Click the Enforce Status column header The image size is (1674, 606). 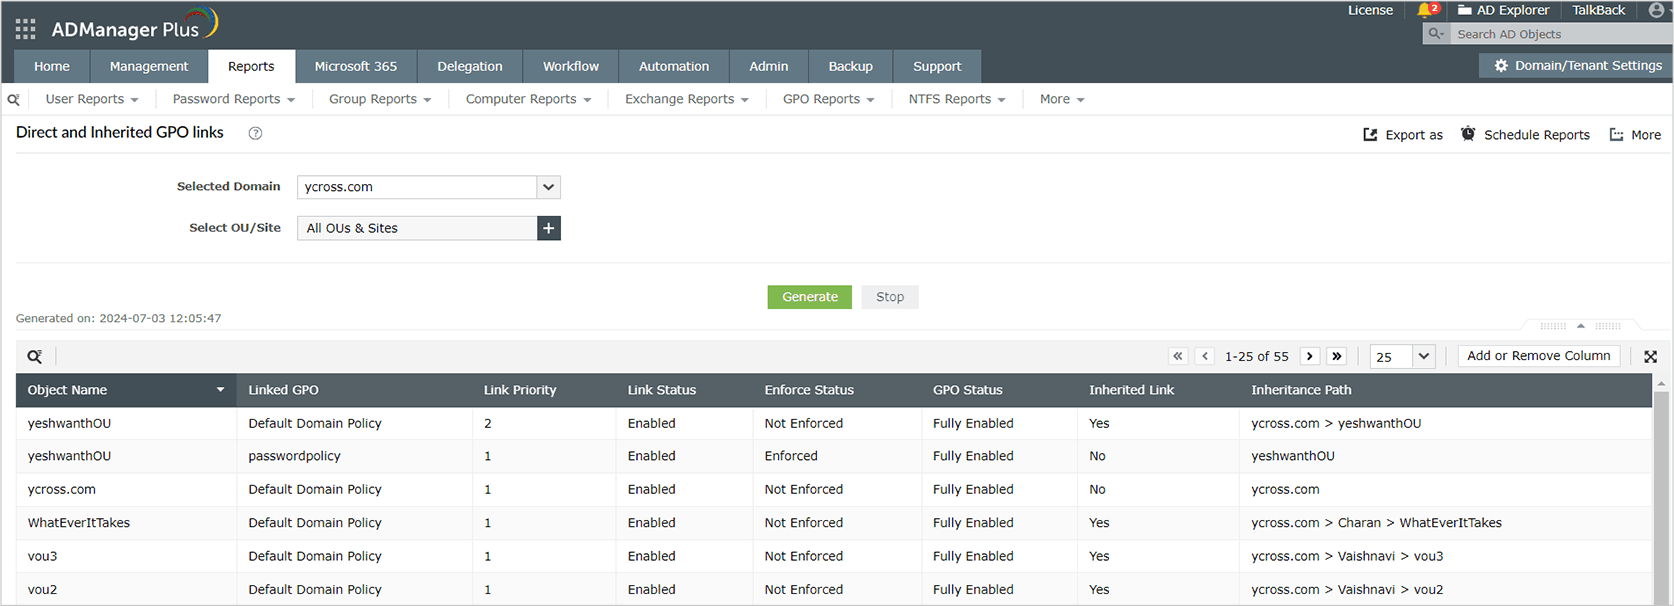point(809,390)
